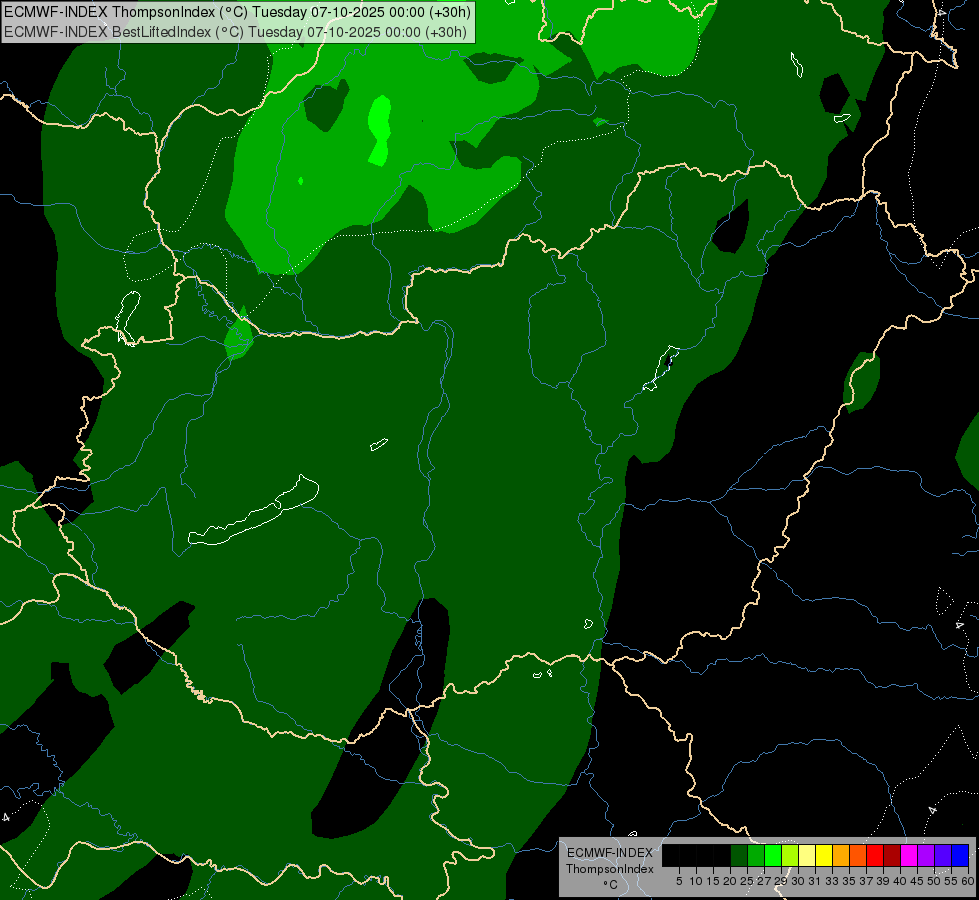Click the medium green 25-27 legend swatch
979x900 pixels.
coord(756,855)
